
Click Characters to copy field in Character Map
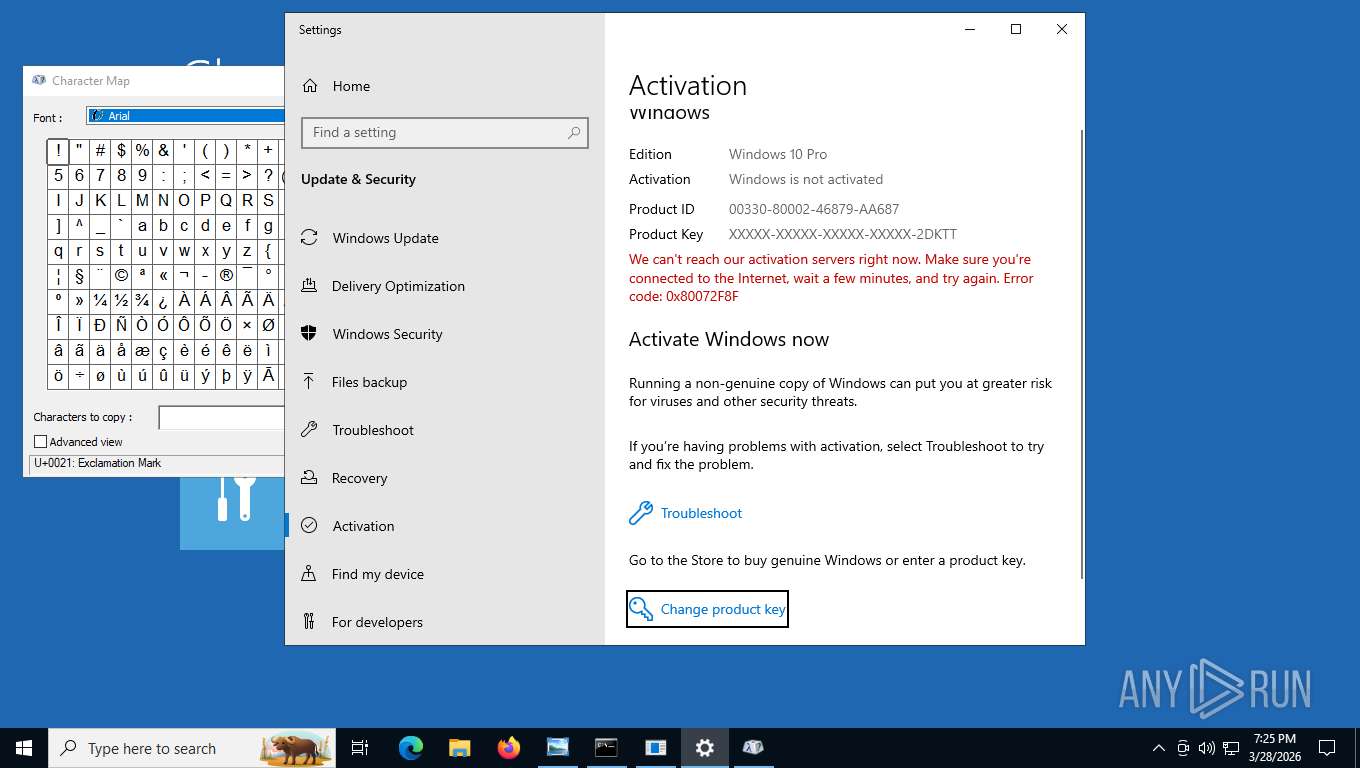(x=222, y=417)
